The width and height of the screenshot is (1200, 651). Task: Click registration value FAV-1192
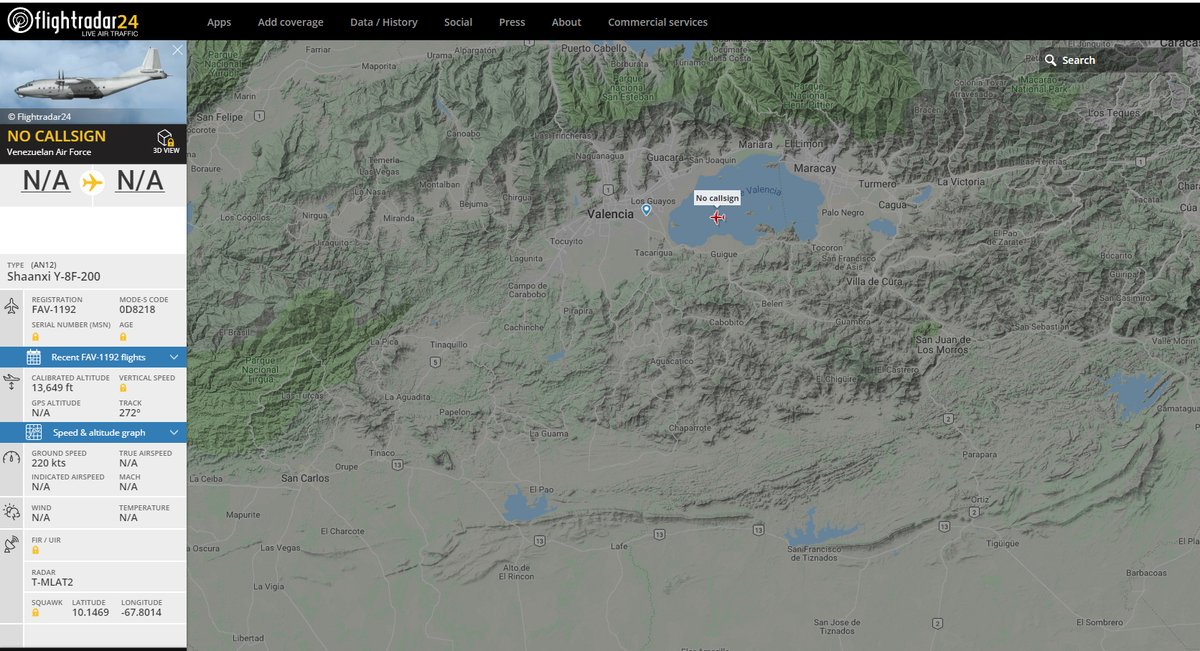[54, 310]
